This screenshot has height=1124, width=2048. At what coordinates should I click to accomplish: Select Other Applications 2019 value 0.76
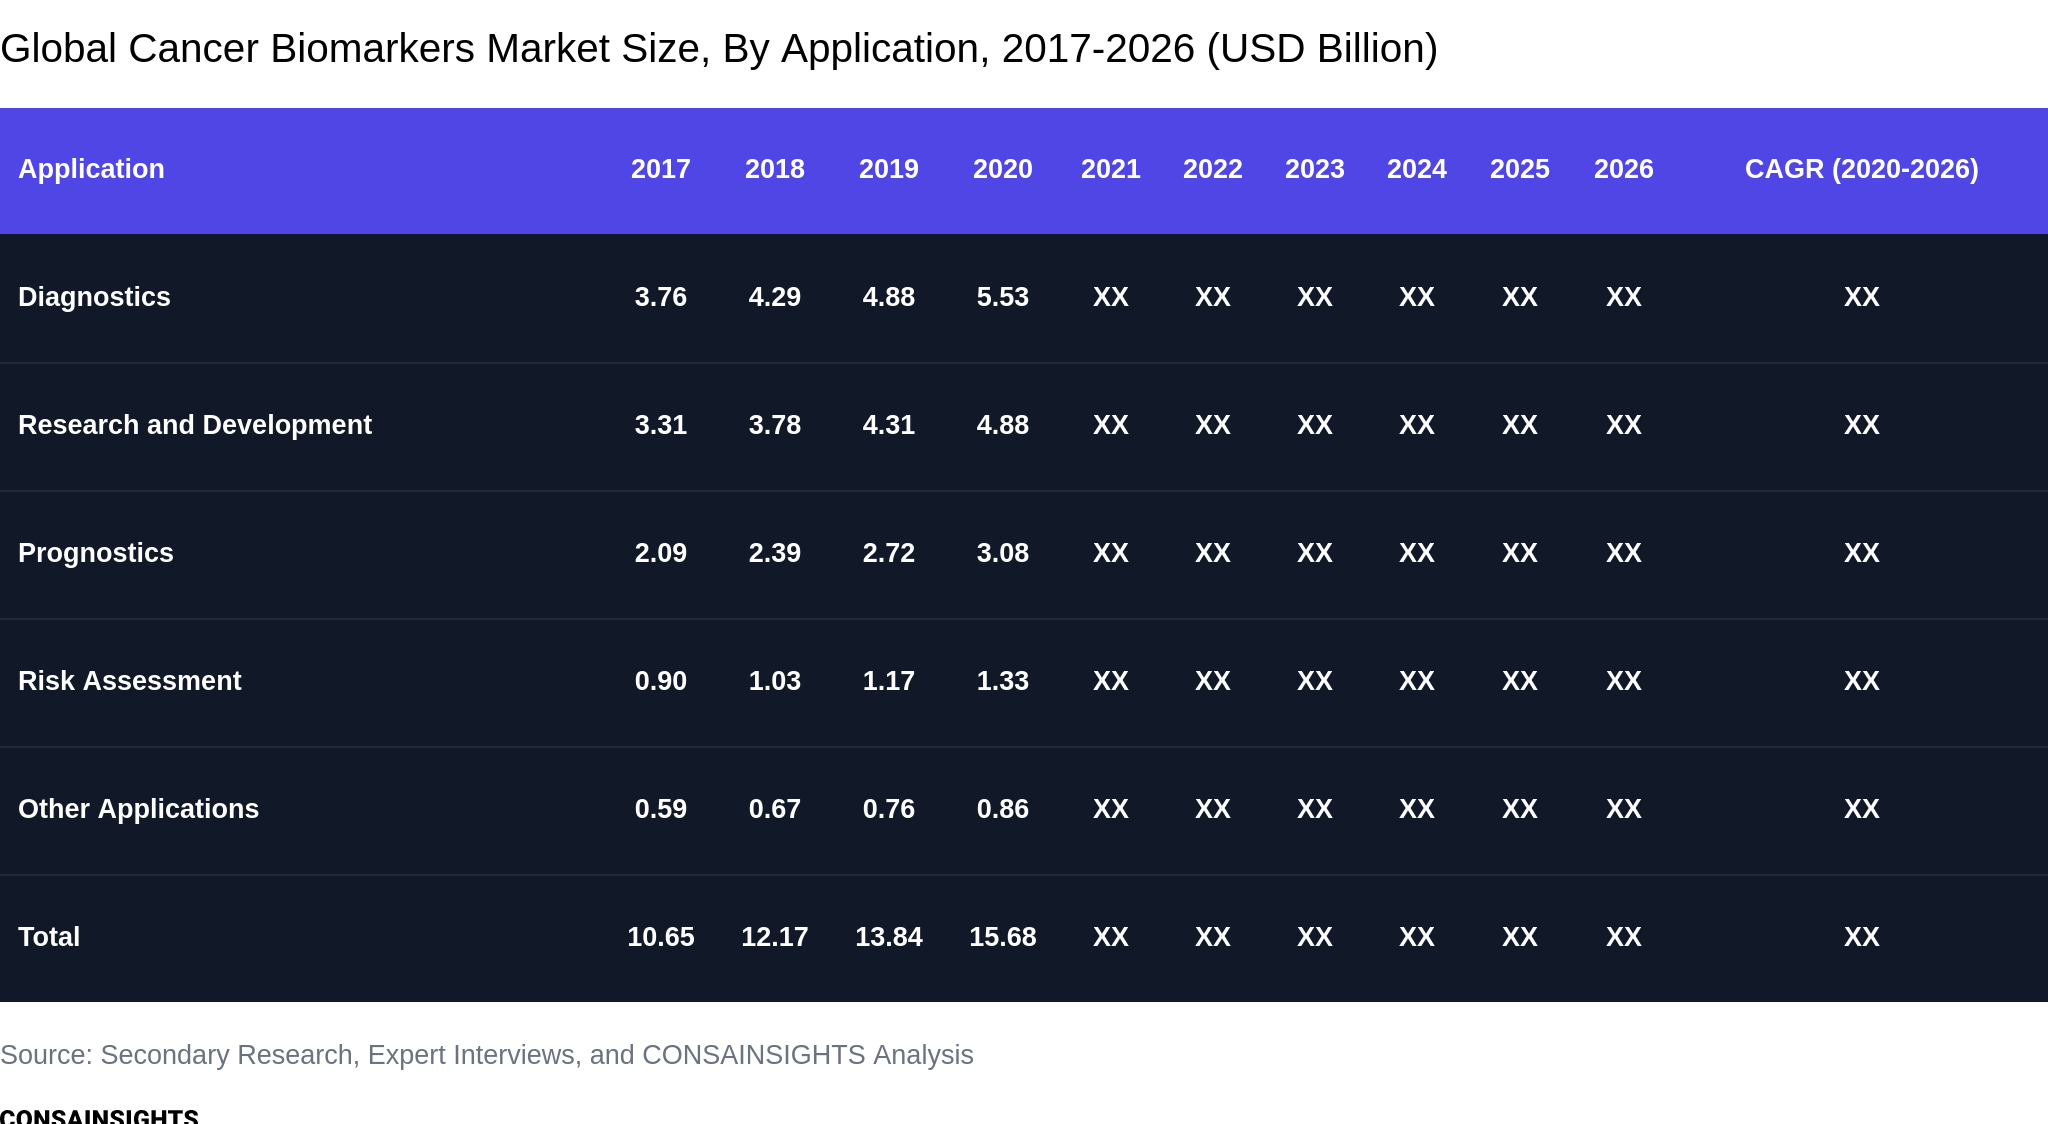(889, 809)
